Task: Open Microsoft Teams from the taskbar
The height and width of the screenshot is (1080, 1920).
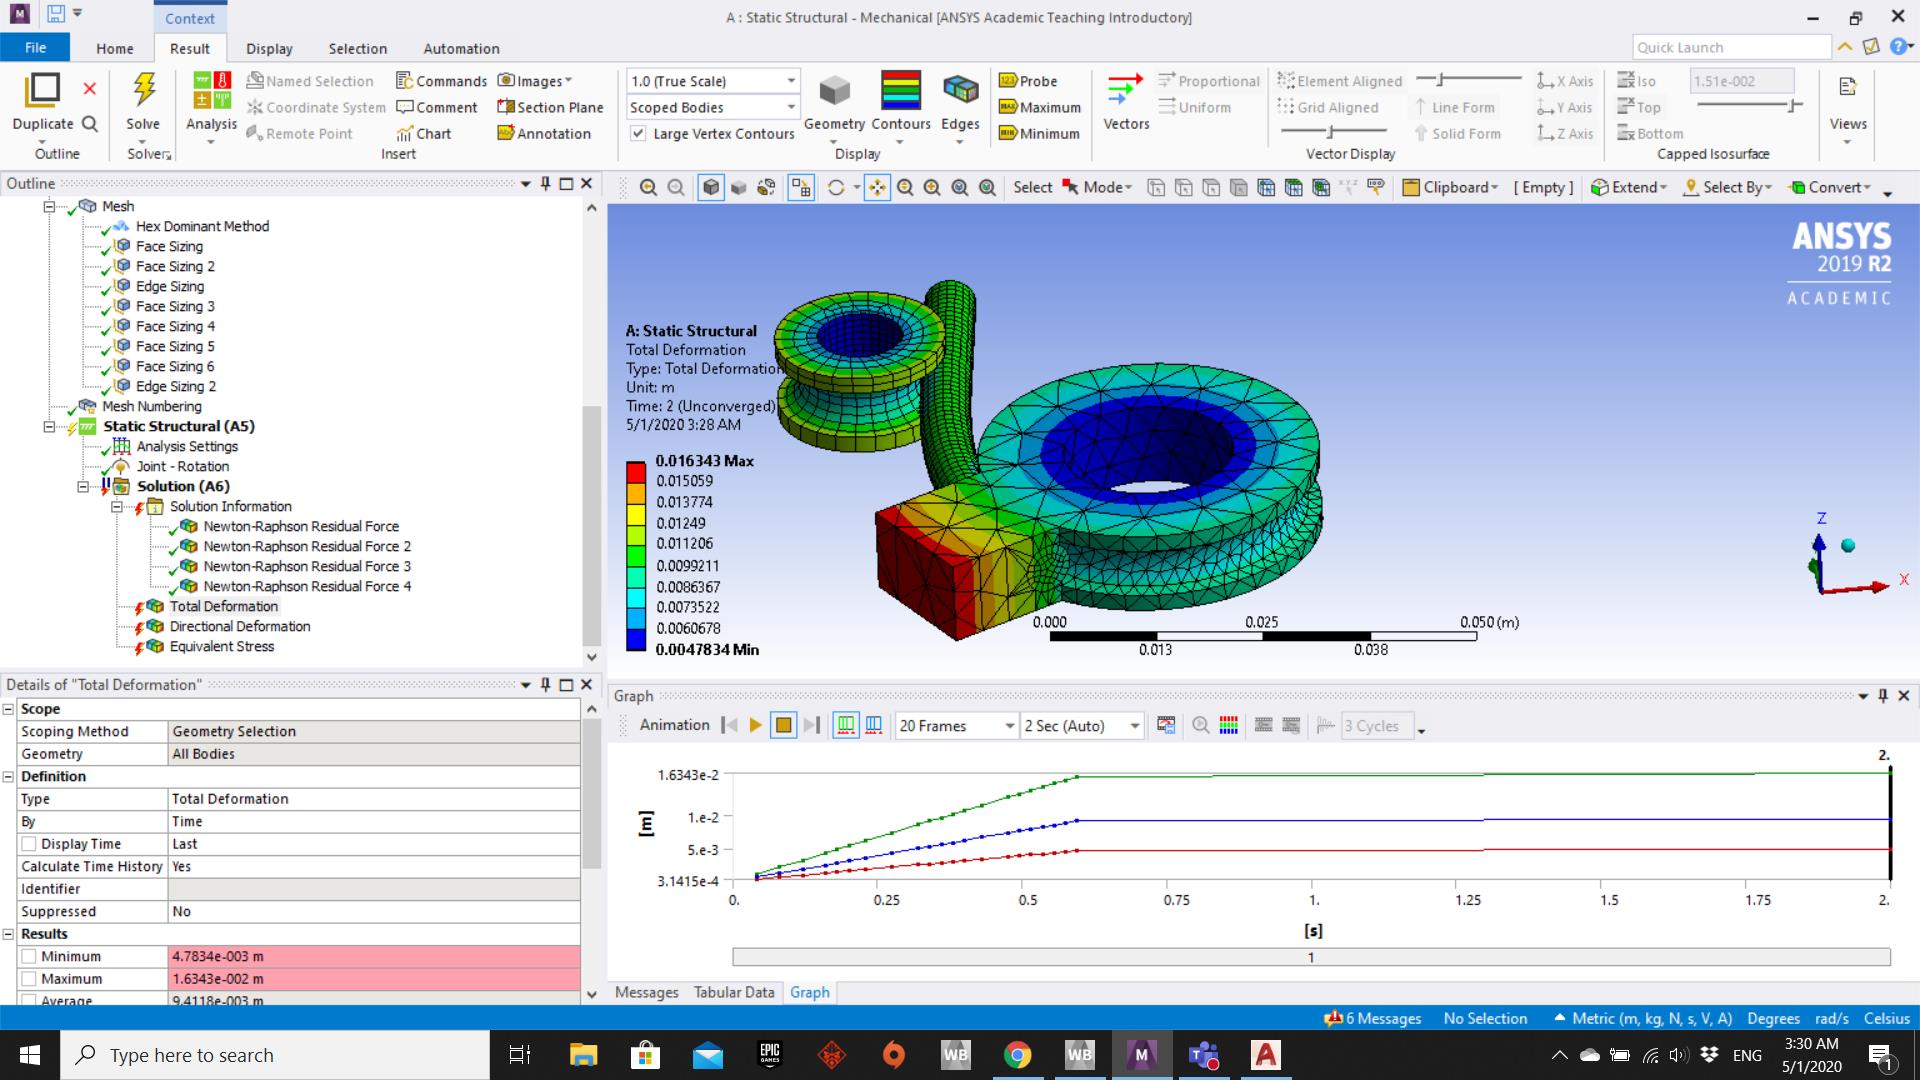Action: 1203,1055
